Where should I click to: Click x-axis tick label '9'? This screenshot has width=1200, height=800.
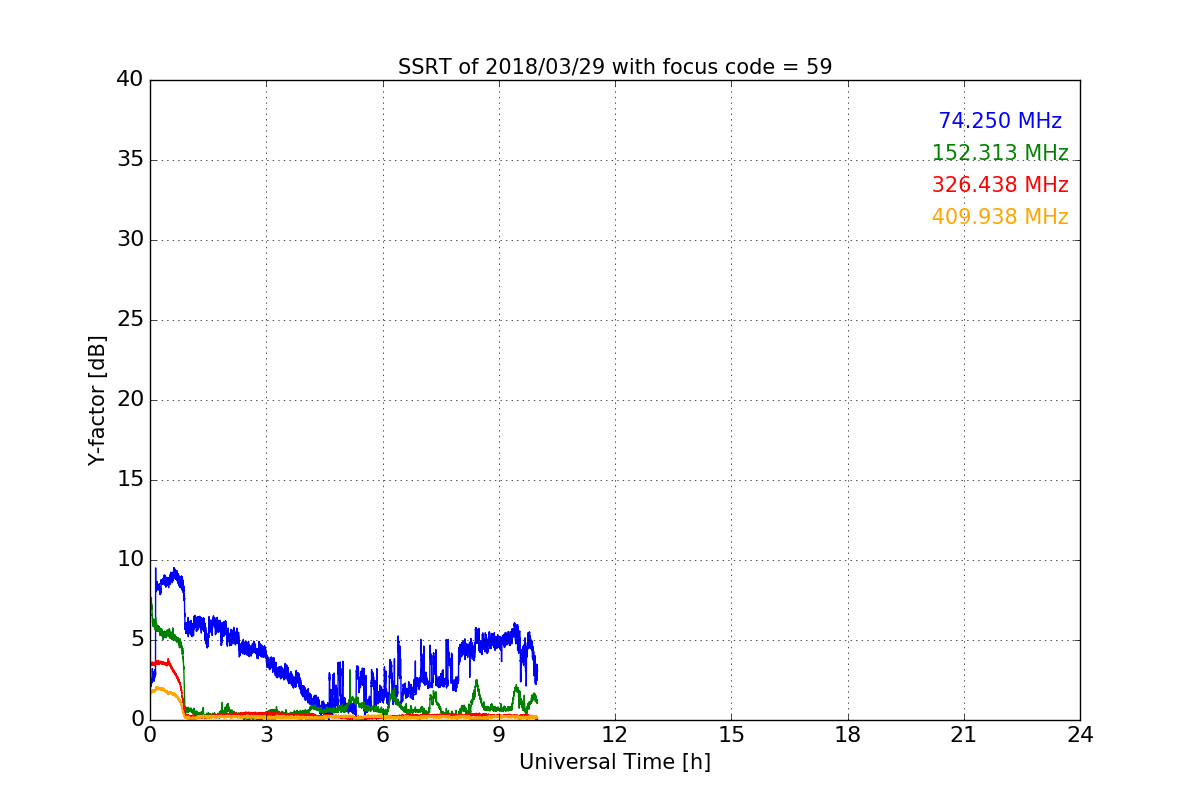point(499,735)
